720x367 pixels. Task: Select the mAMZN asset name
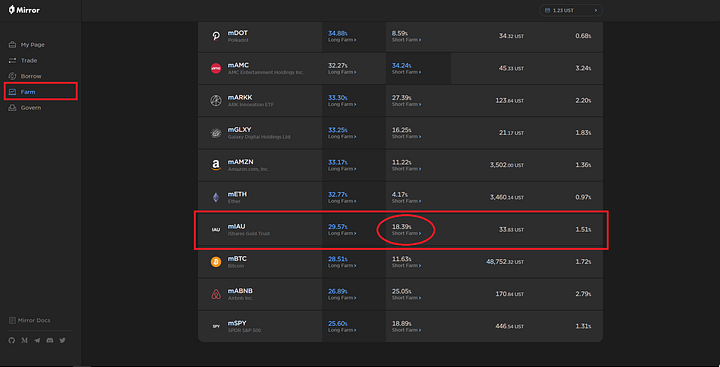pos(241,162)
